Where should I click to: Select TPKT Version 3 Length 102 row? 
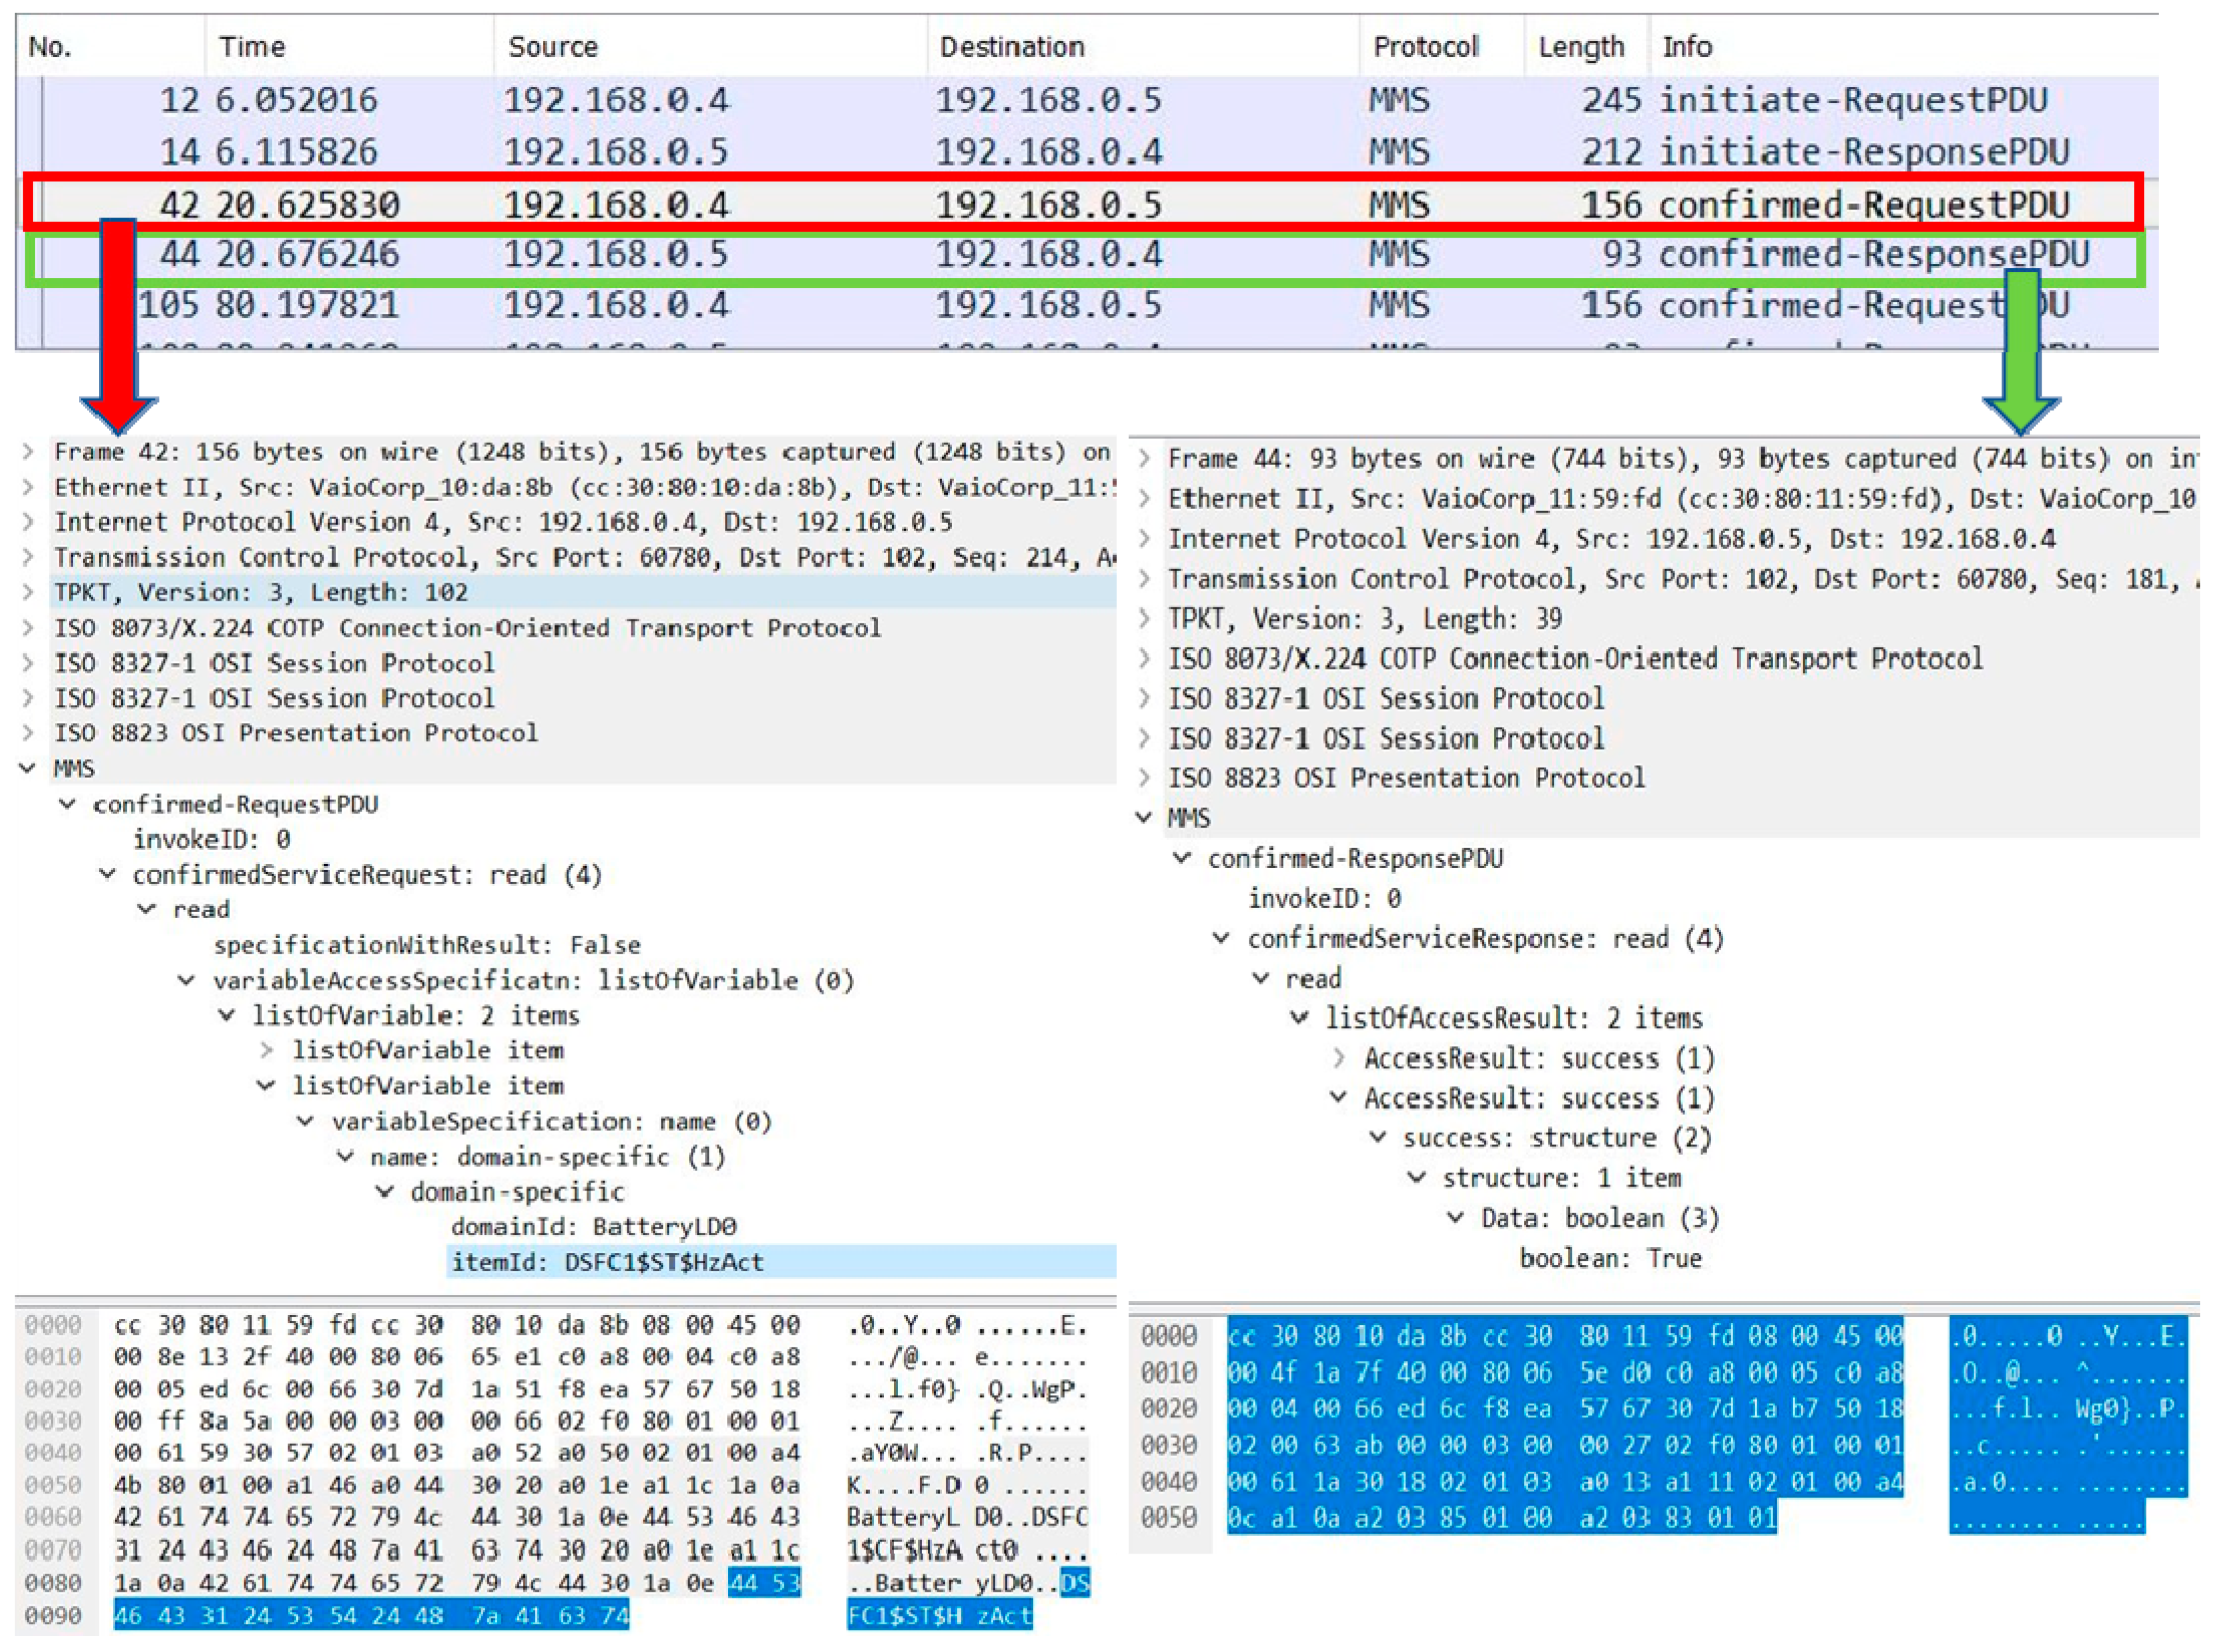pos(260,592)
